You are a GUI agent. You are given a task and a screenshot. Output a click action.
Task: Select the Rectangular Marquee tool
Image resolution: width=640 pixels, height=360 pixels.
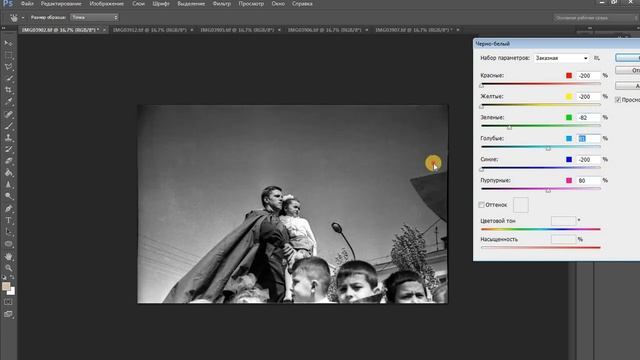(x=8, y=55)
